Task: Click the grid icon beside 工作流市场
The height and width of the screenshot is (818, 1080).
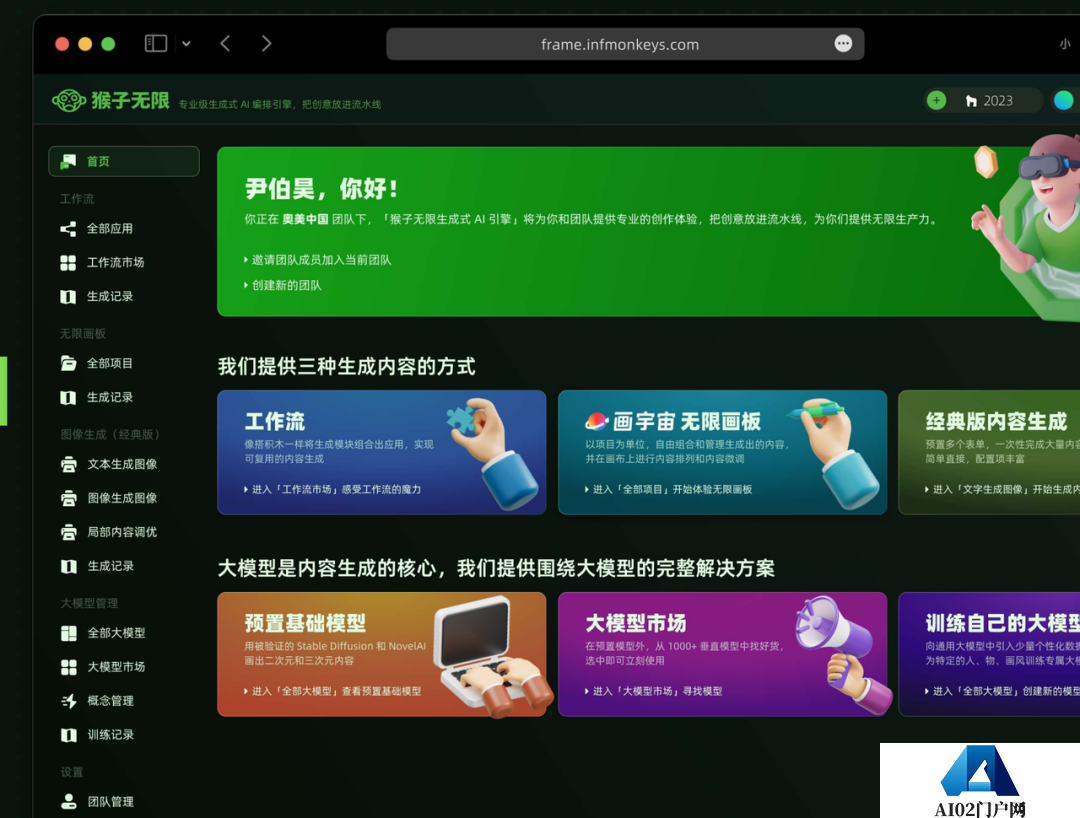Action: click(68, 262)
